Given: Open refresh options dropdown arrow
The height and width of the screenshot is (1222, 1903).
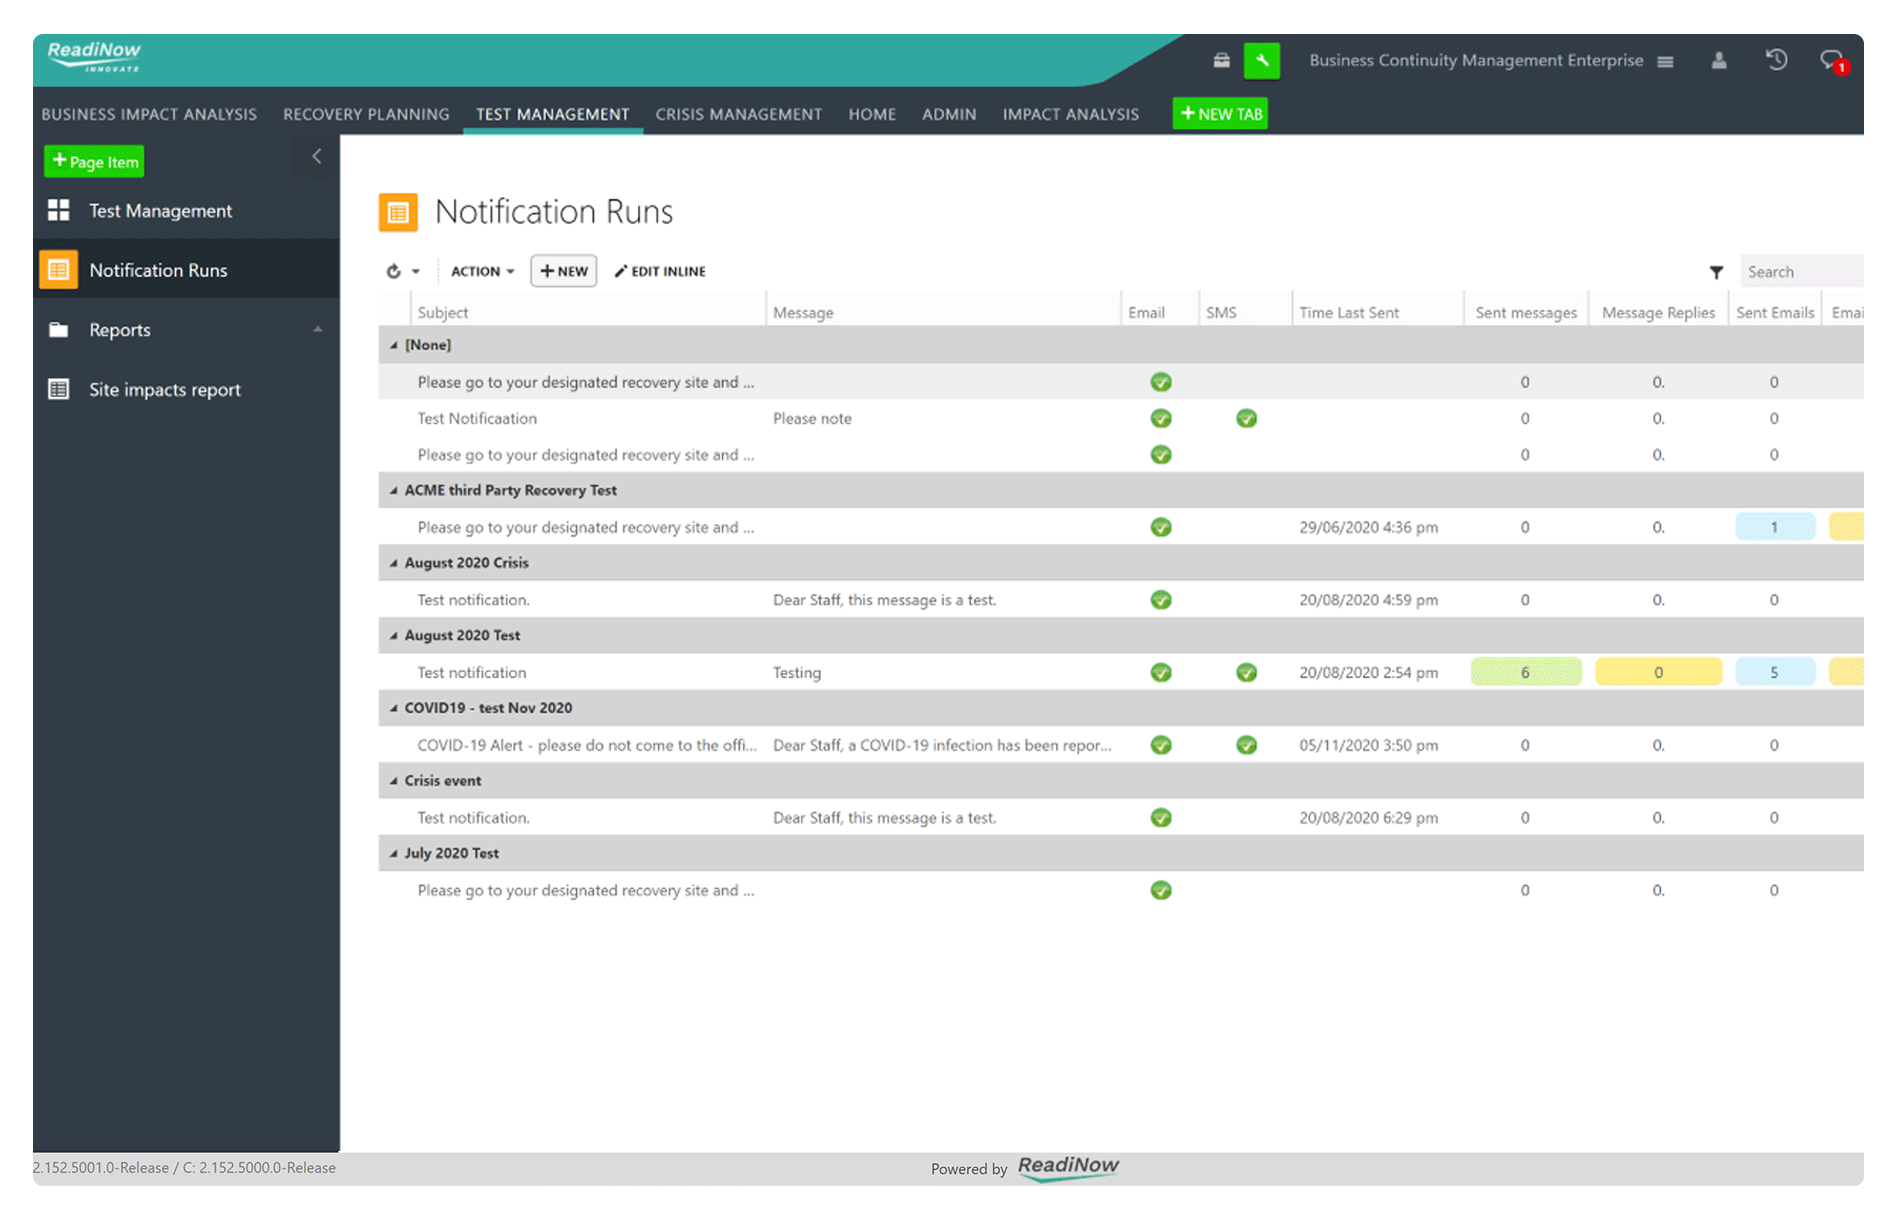Looking at the screenshot, I should coord(416,271).
